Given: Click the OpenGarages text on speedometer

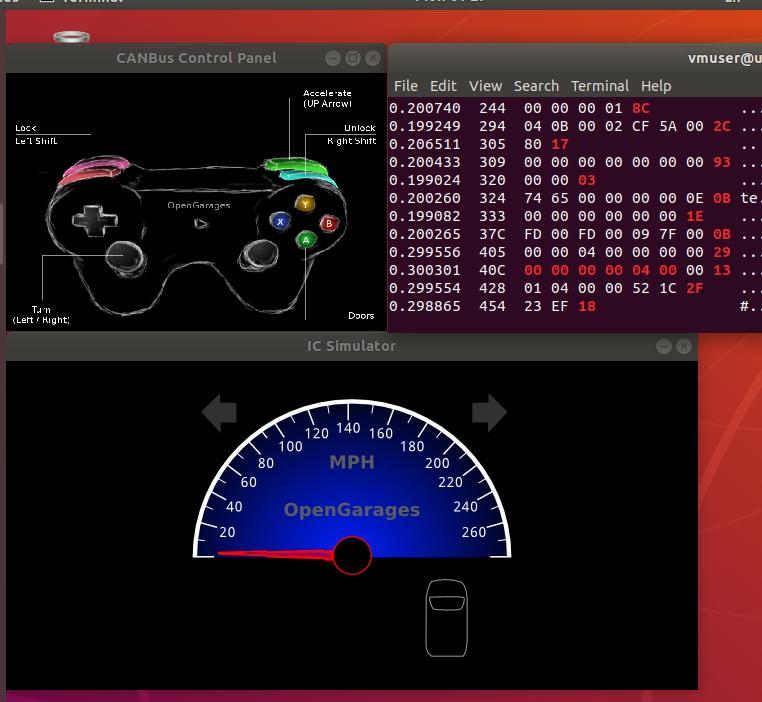Looking at the screenshot, I should pyautogui.click(x=352, y=510).
